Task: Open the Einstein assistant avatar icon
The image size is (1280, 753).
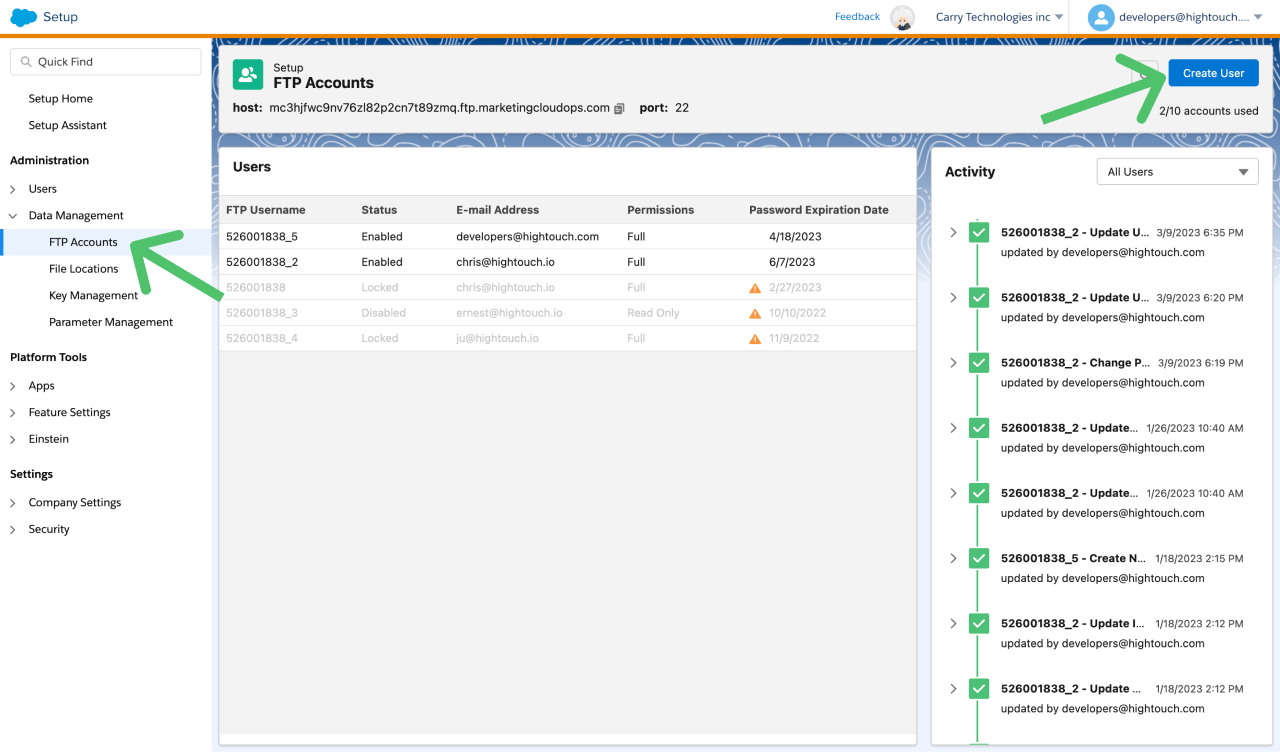Action: pos(902,17)
